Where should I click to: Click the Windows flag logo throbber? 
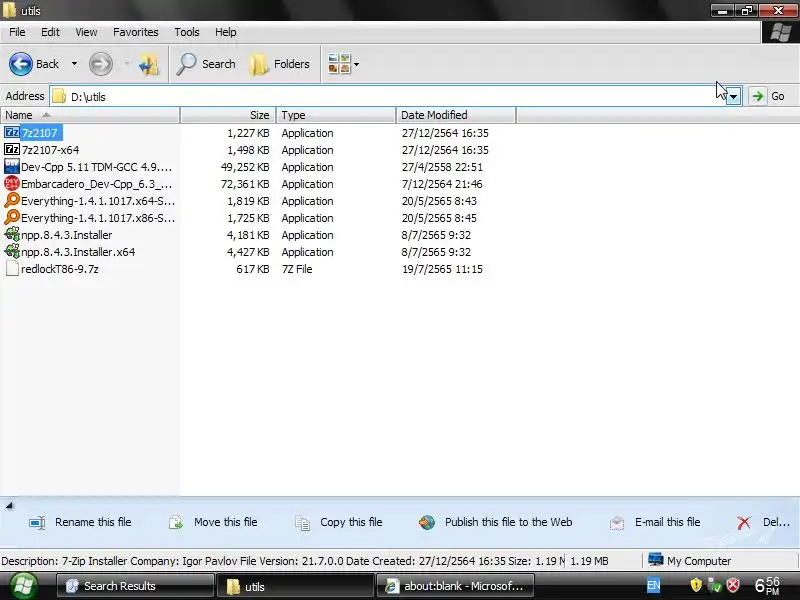click(x=780, y=33)
